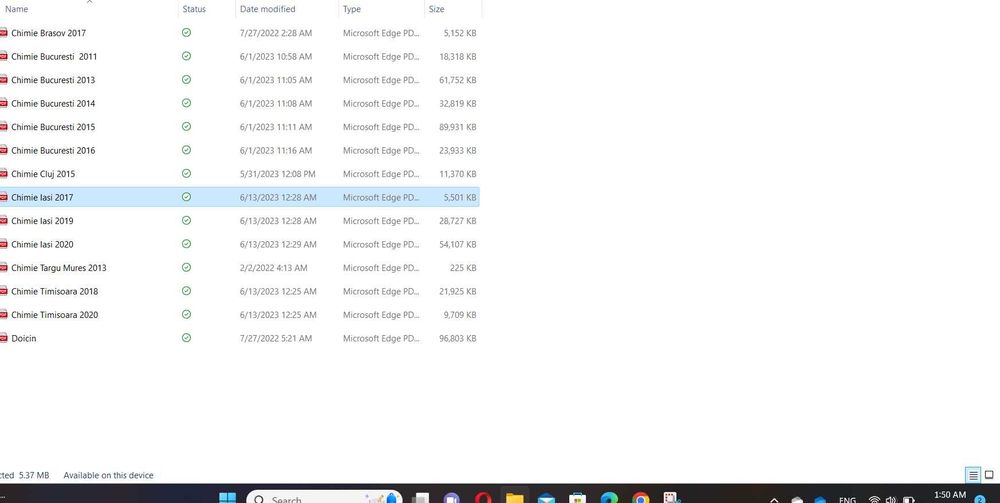The image size is (1000, 503).
Task: Show hidden system tray icons
Action: pyautogui.click(x=774, y=500)
